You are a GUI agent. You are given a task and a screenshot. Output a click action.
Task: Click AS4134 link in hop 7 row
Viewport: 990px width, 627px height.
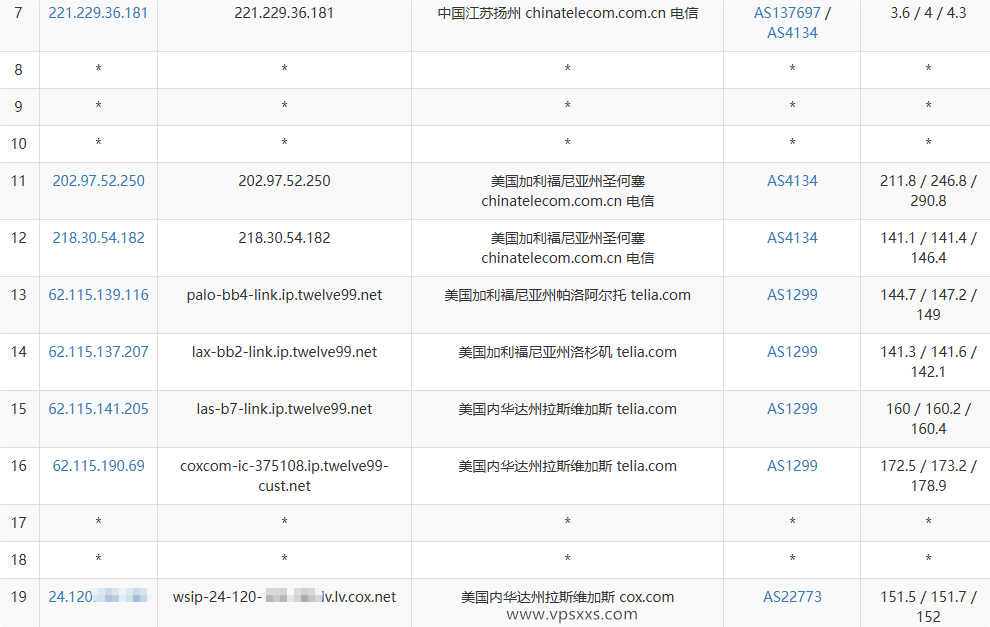pos(792,33)
